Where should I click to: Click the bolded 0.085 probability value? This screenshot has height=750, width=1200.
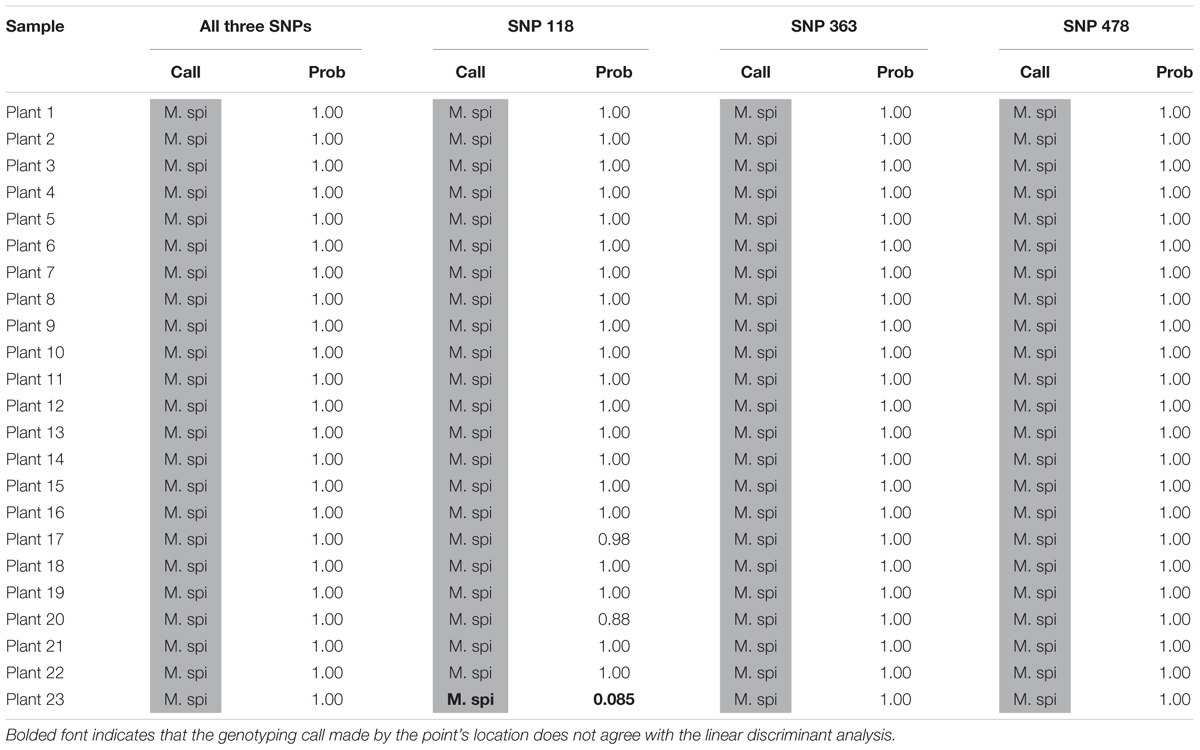point(612,700)
